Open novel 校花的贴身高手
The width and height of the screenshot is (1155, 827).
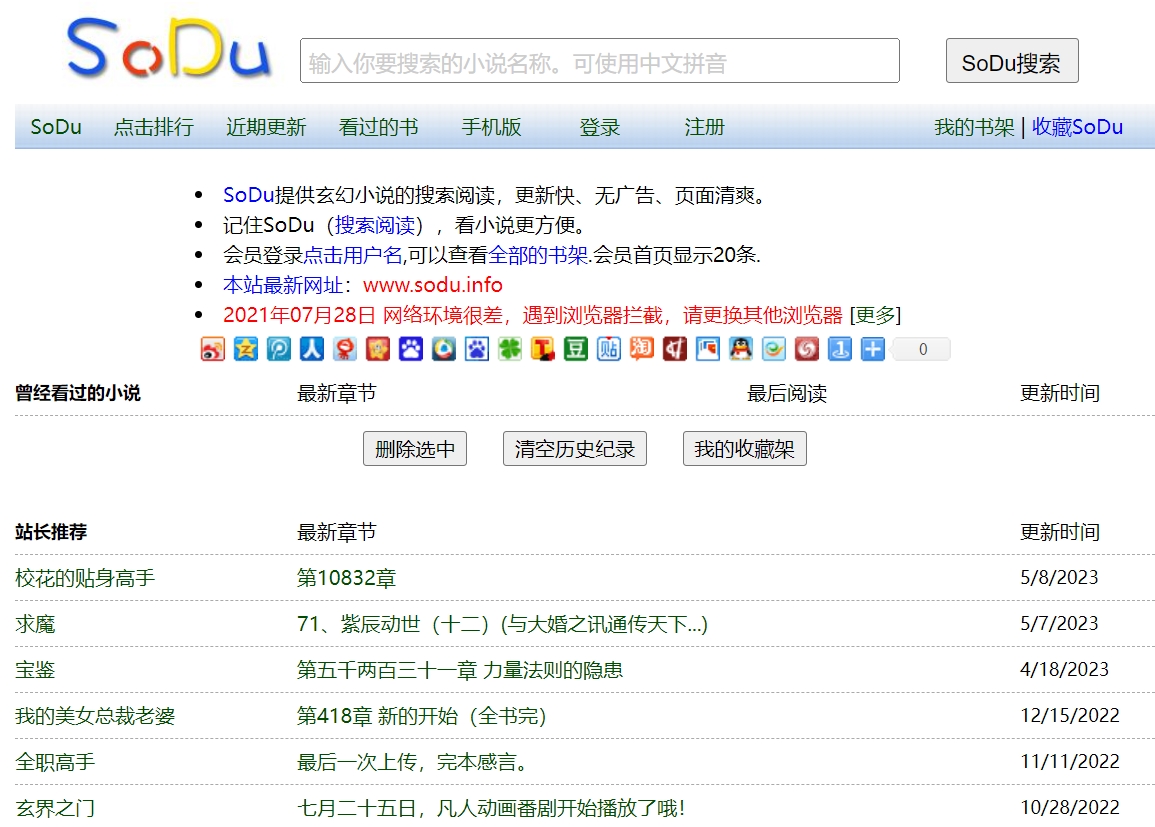point(85,578)
